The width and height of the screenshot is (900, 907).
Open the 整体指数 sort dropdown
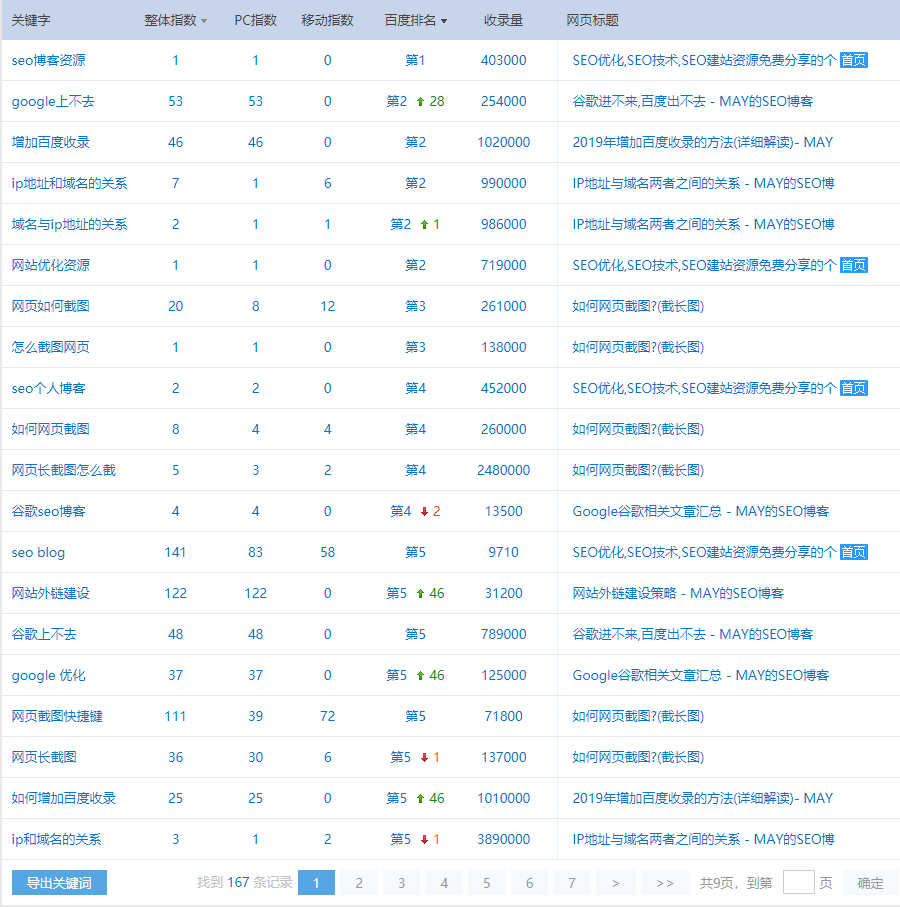[204, 19]
